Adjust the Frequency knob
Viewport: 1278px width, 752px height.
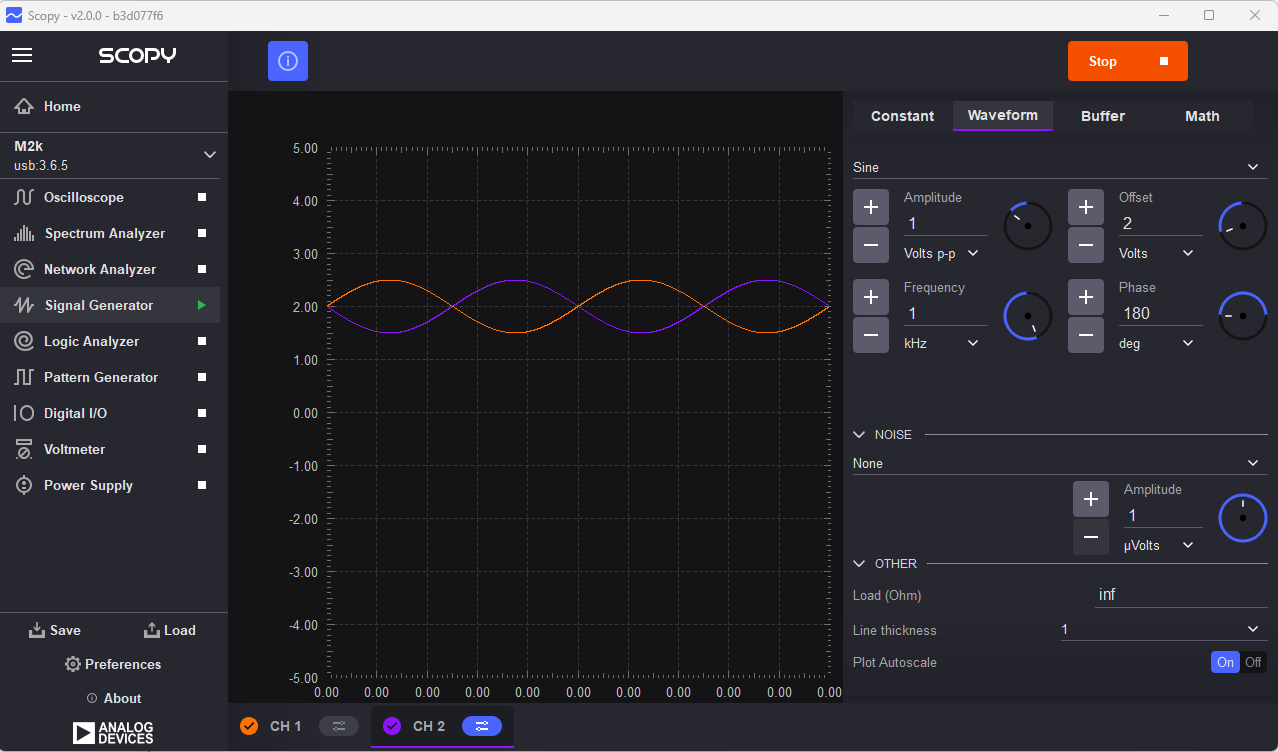tap(1028, 316)
